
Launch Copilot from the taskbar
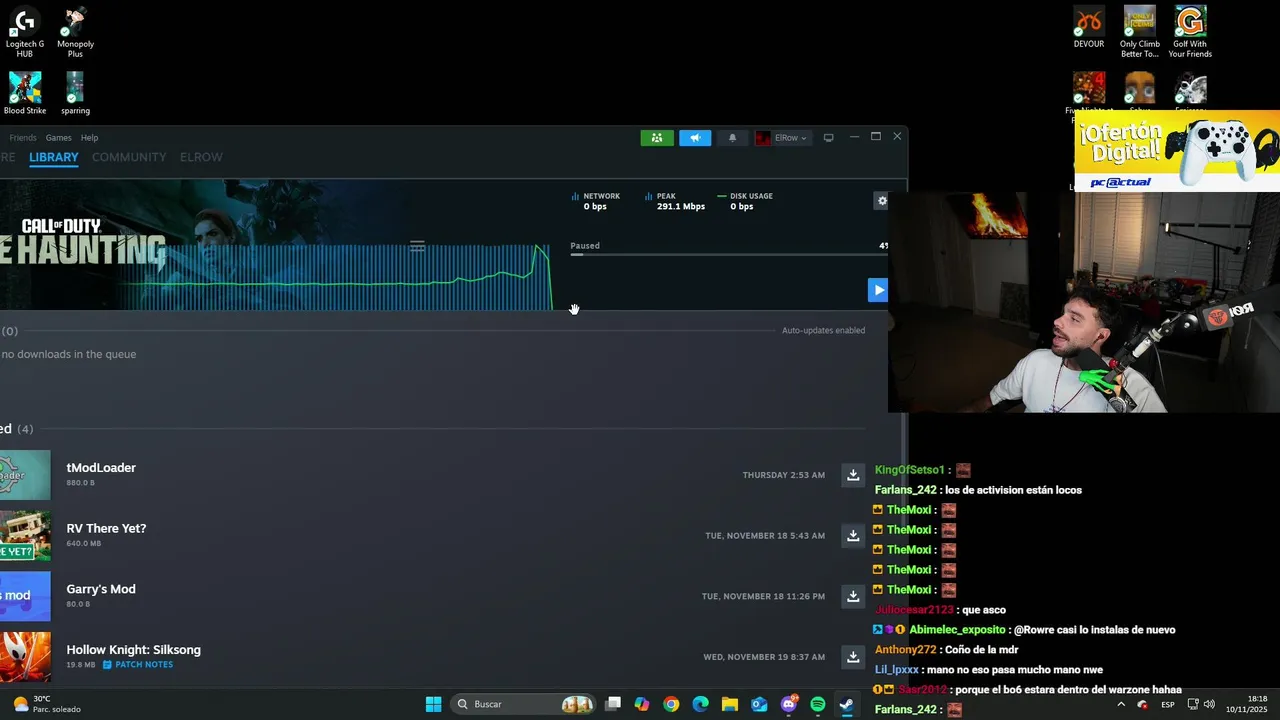point(642,704)
